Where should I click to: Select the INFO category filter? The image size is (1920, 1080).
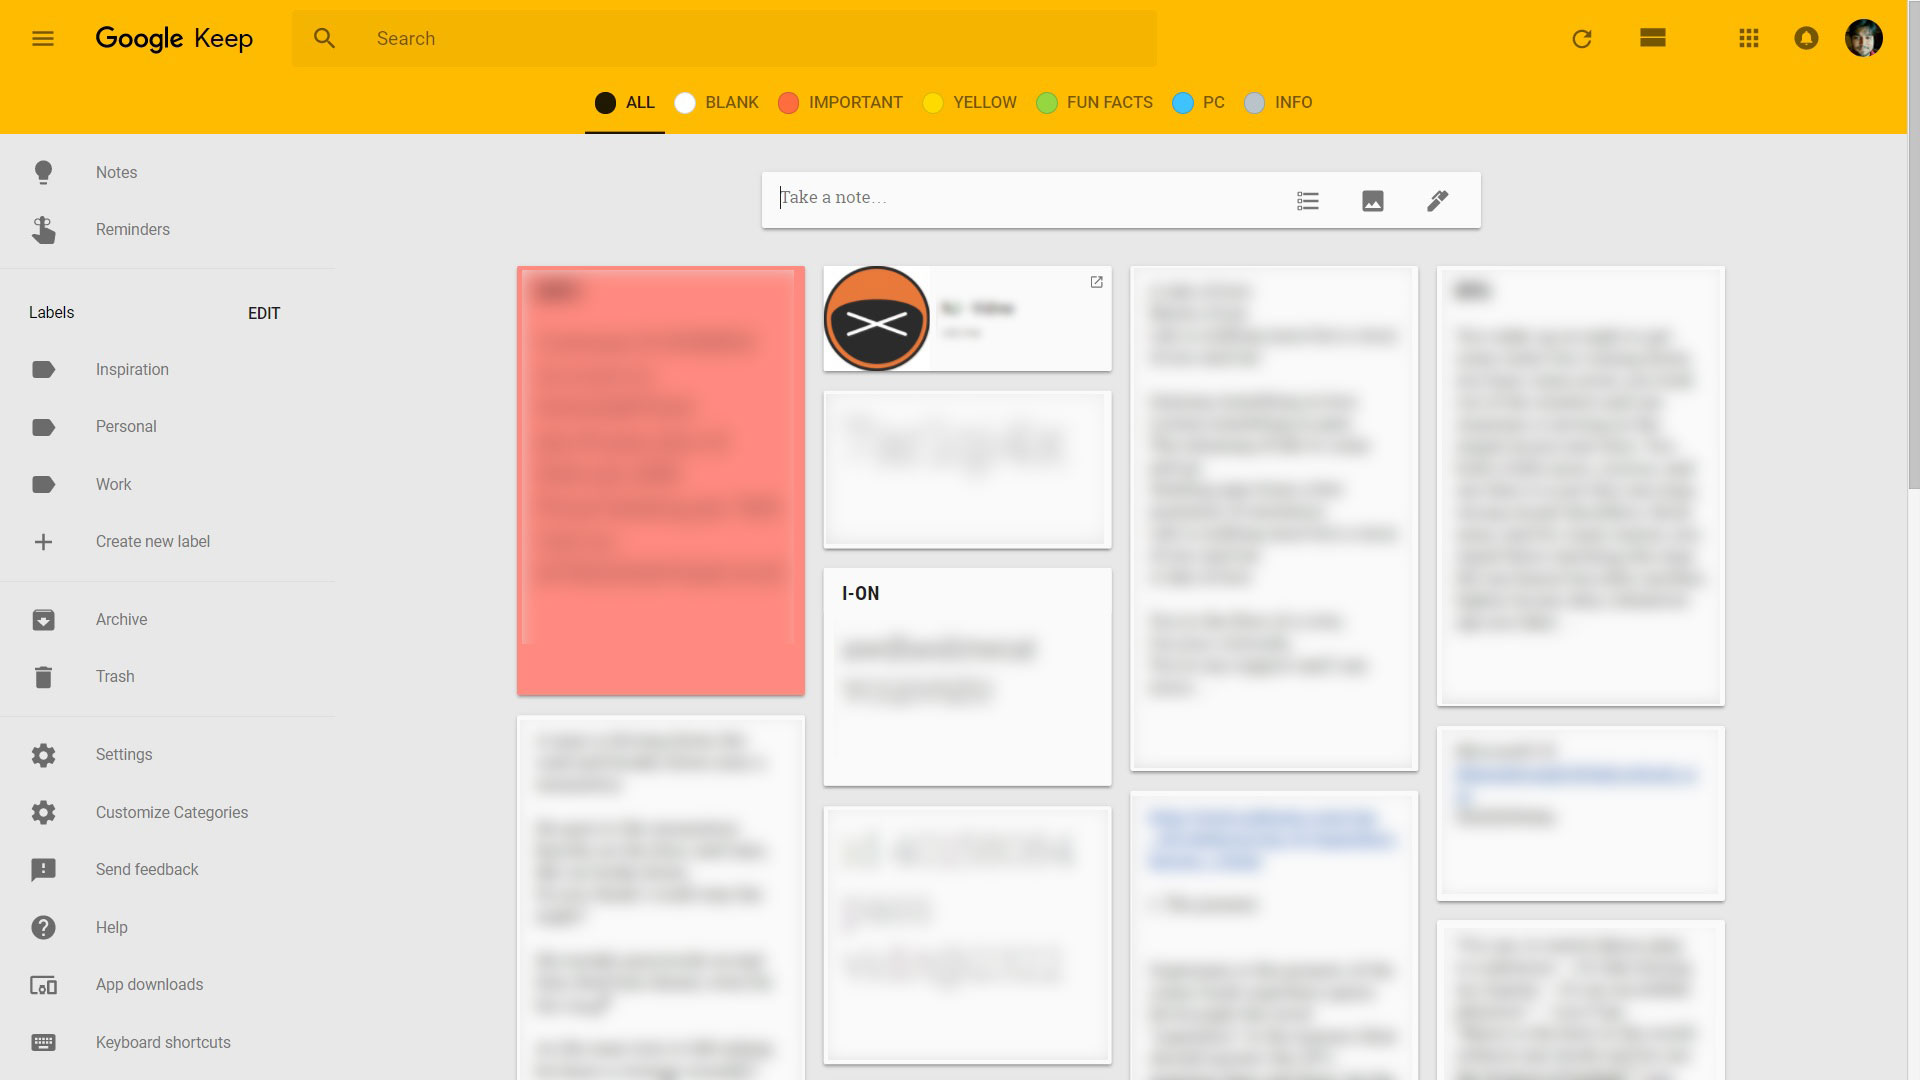[x=1278, y=103]
